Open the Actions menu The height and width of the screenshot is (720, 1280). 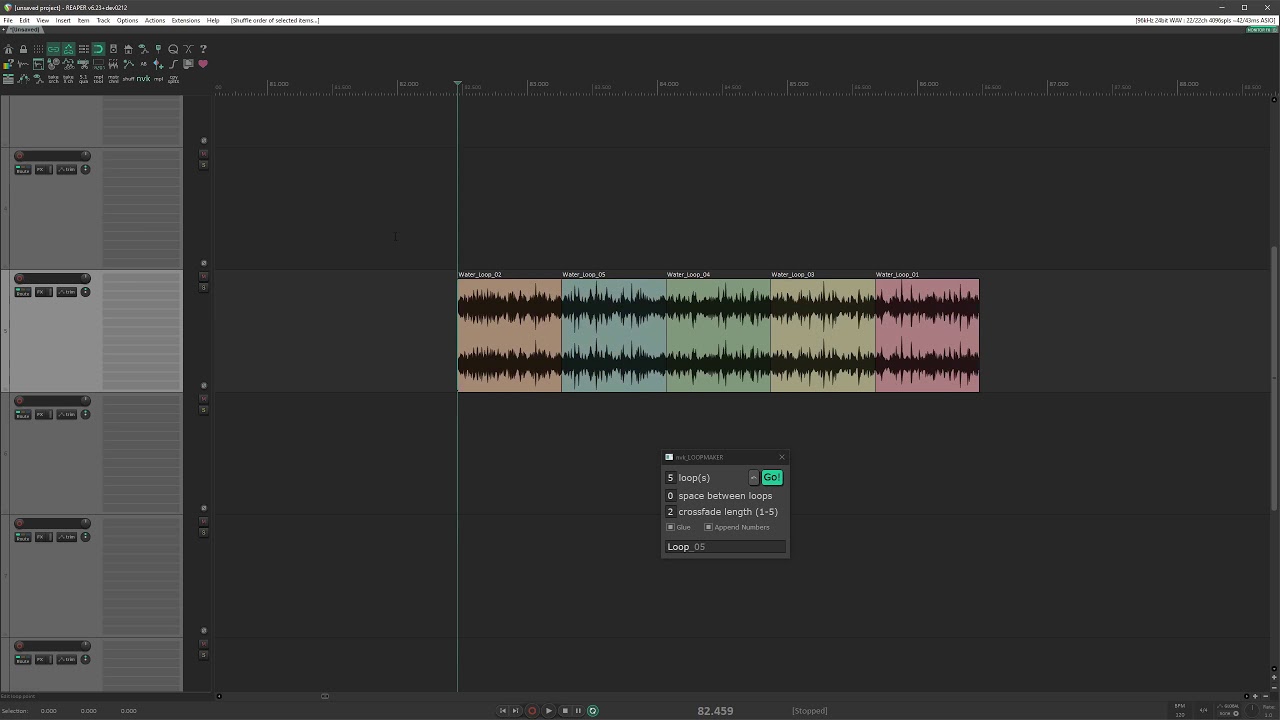pyautogui.click(x=155, y=20)
